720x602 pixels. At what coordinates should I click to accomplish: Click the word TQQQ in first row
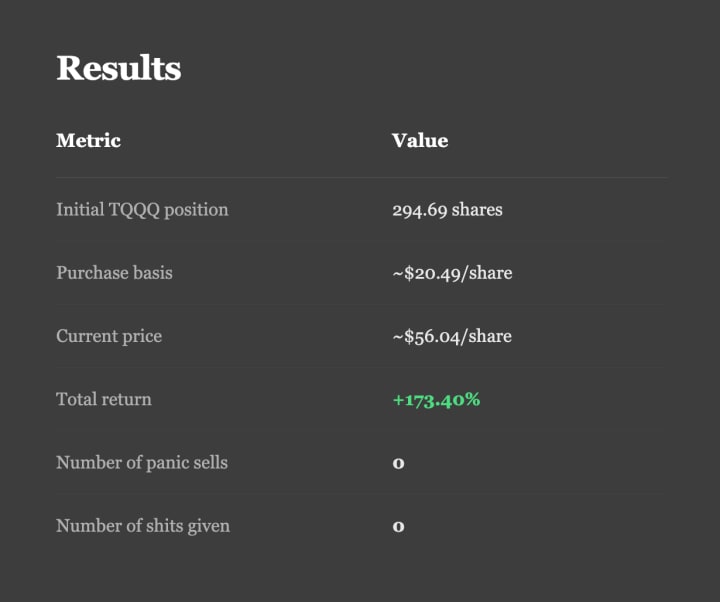134,210
